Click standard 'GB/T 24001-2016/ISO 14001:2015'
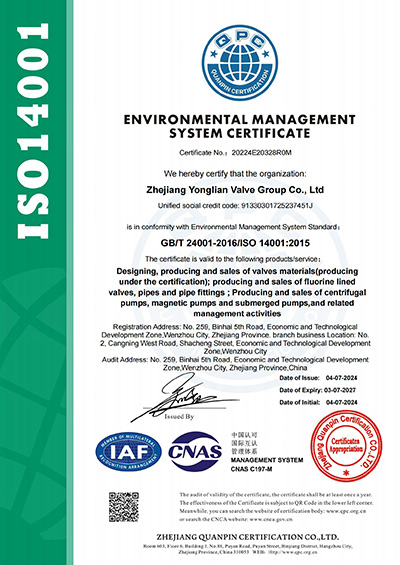Image resolution: width=400 pixels, height=565 pixels. click(235, 243)
